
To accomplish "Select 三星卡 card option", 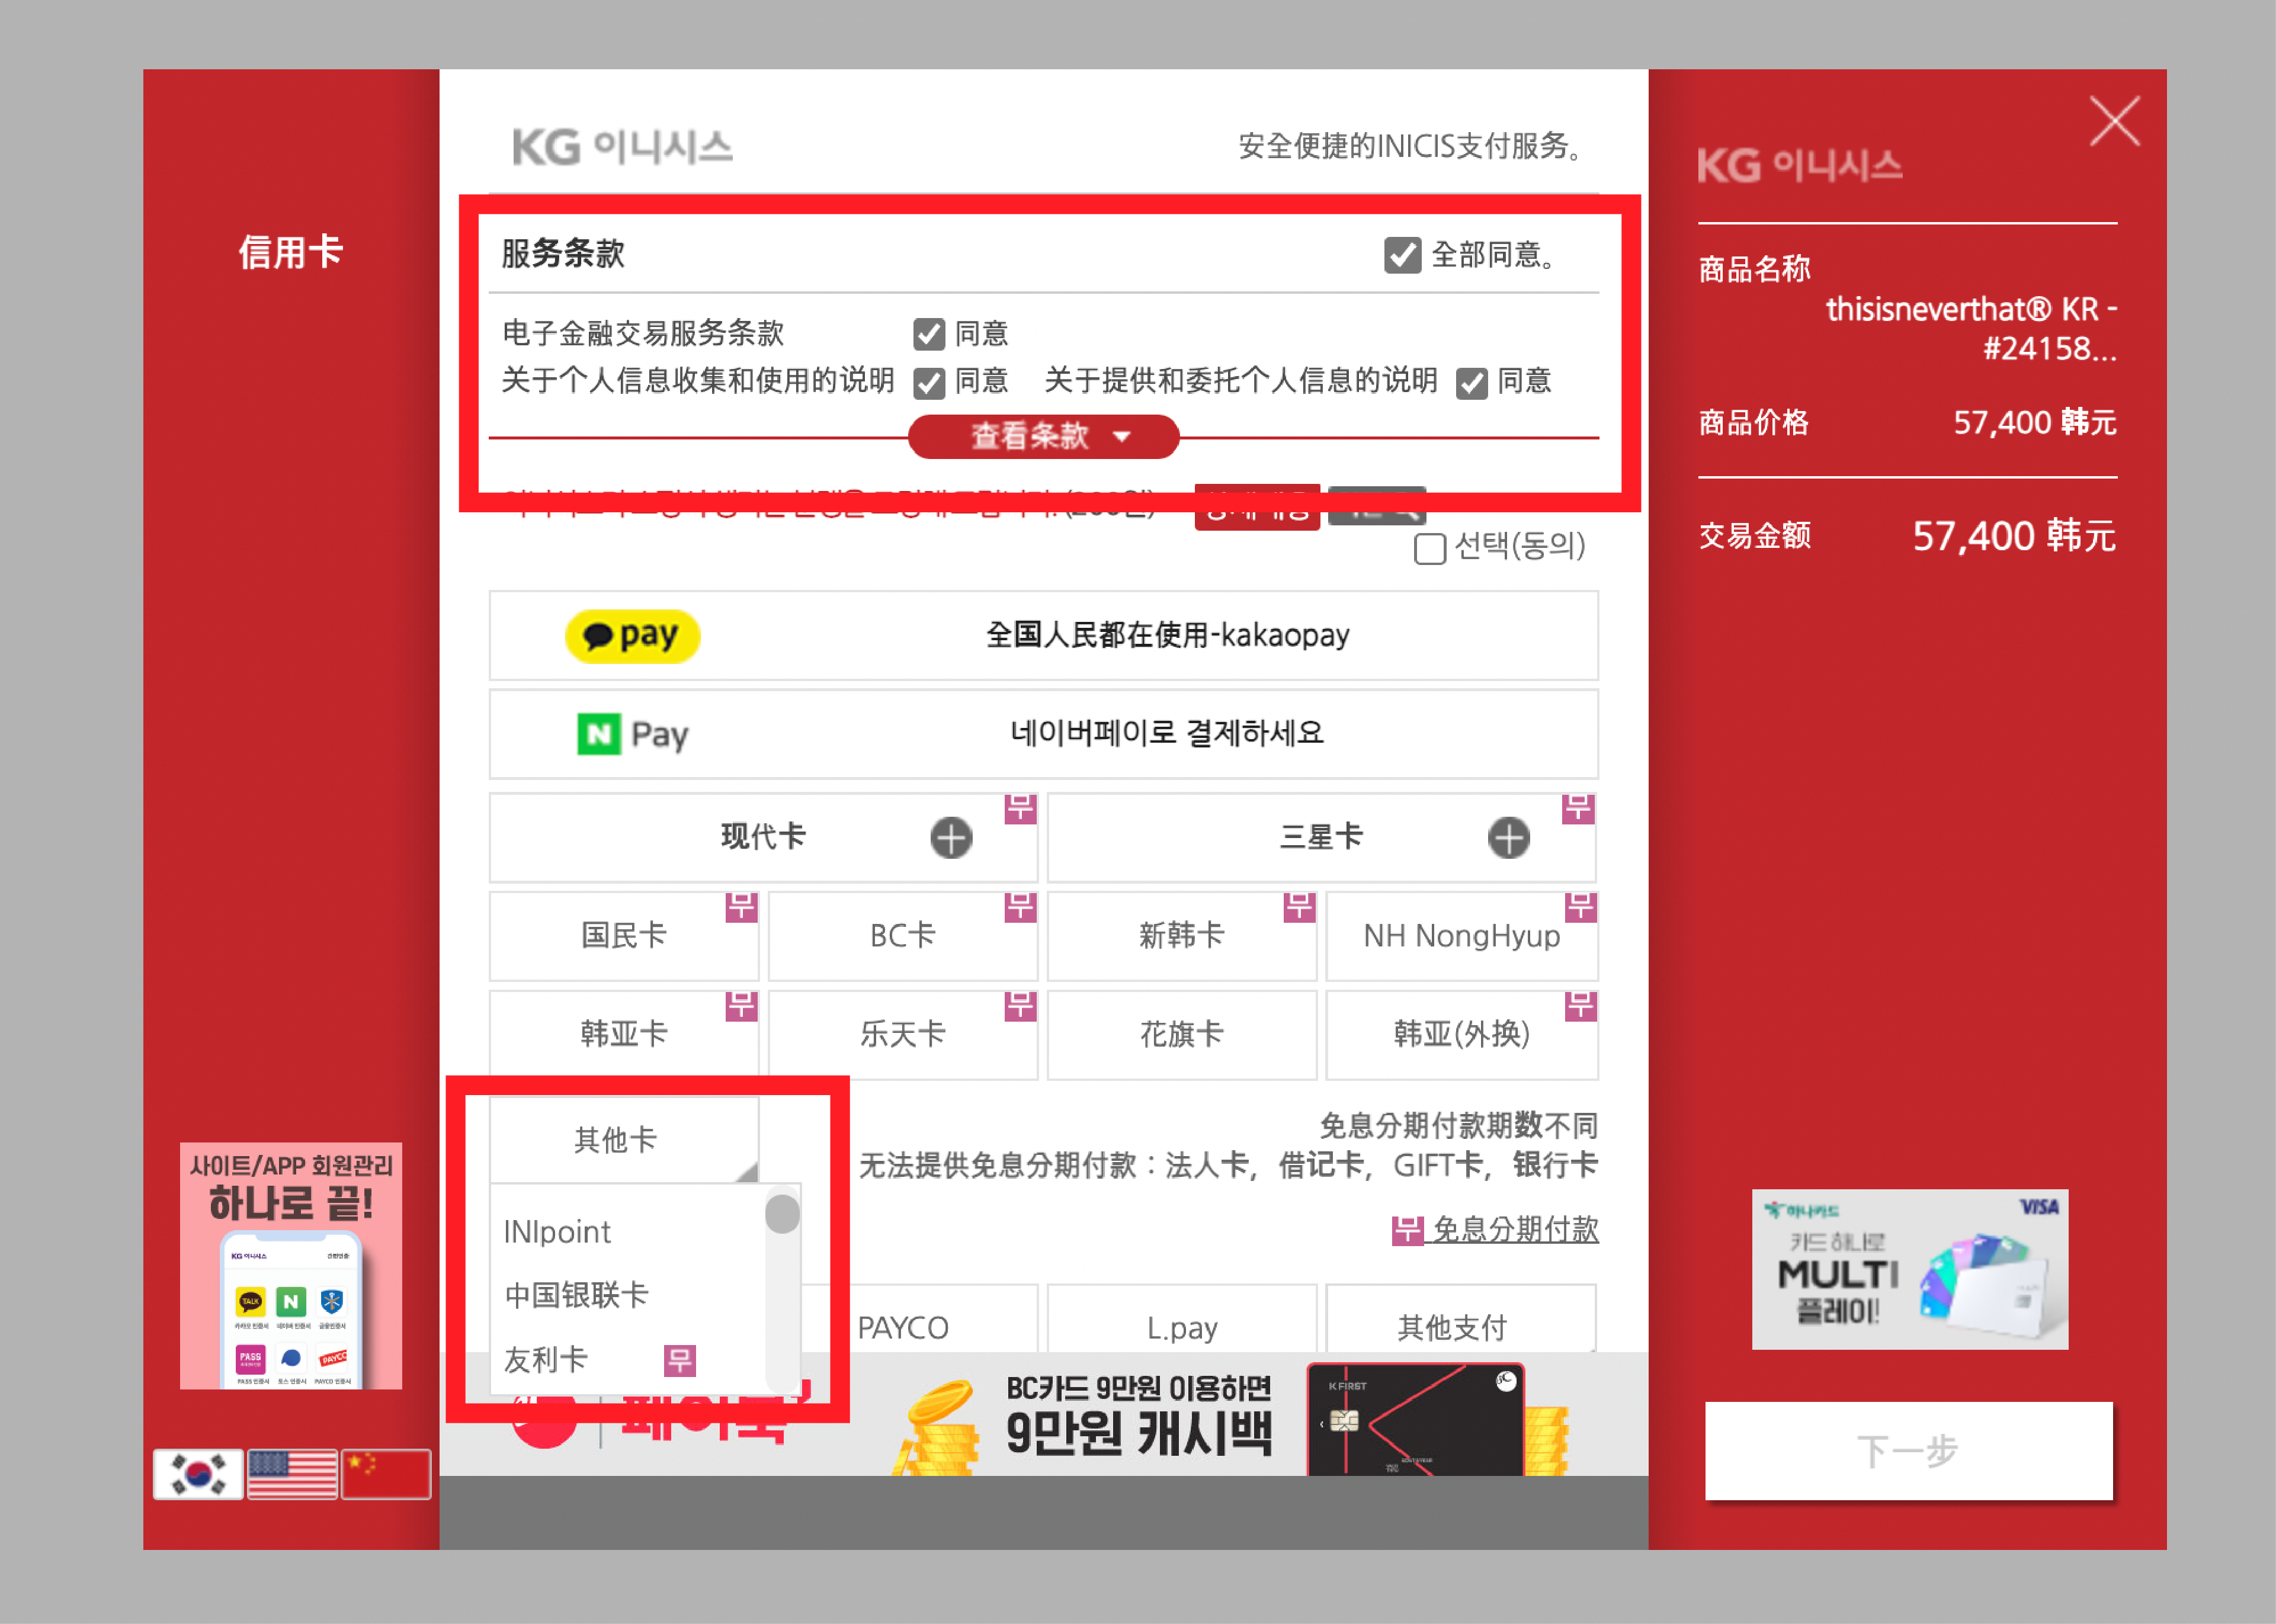I will (1321, 837).
